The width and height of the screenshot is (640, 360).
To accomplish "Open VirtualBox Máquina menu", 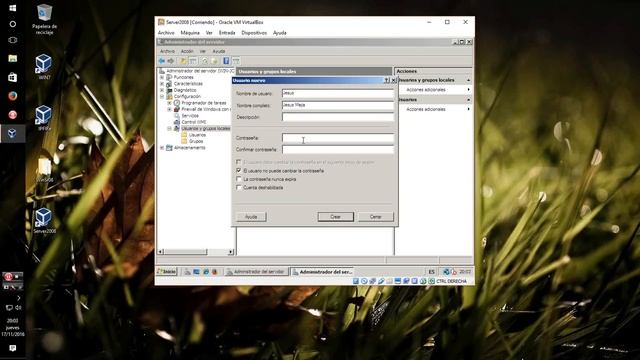I will (190, 33).
